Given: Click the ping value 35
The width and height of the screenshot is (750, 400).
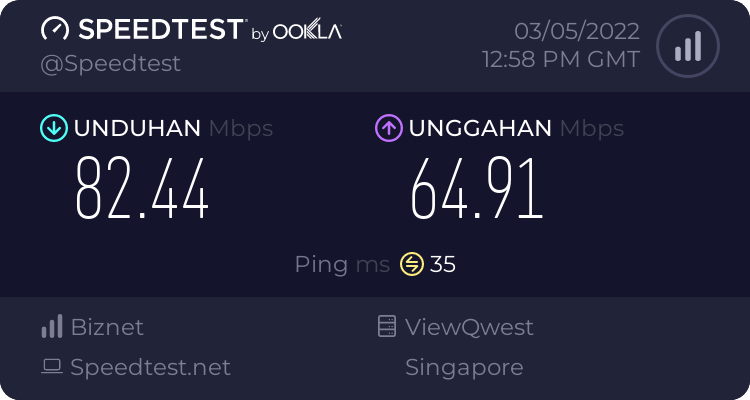Looking at the screenshot, I should 443,264.
